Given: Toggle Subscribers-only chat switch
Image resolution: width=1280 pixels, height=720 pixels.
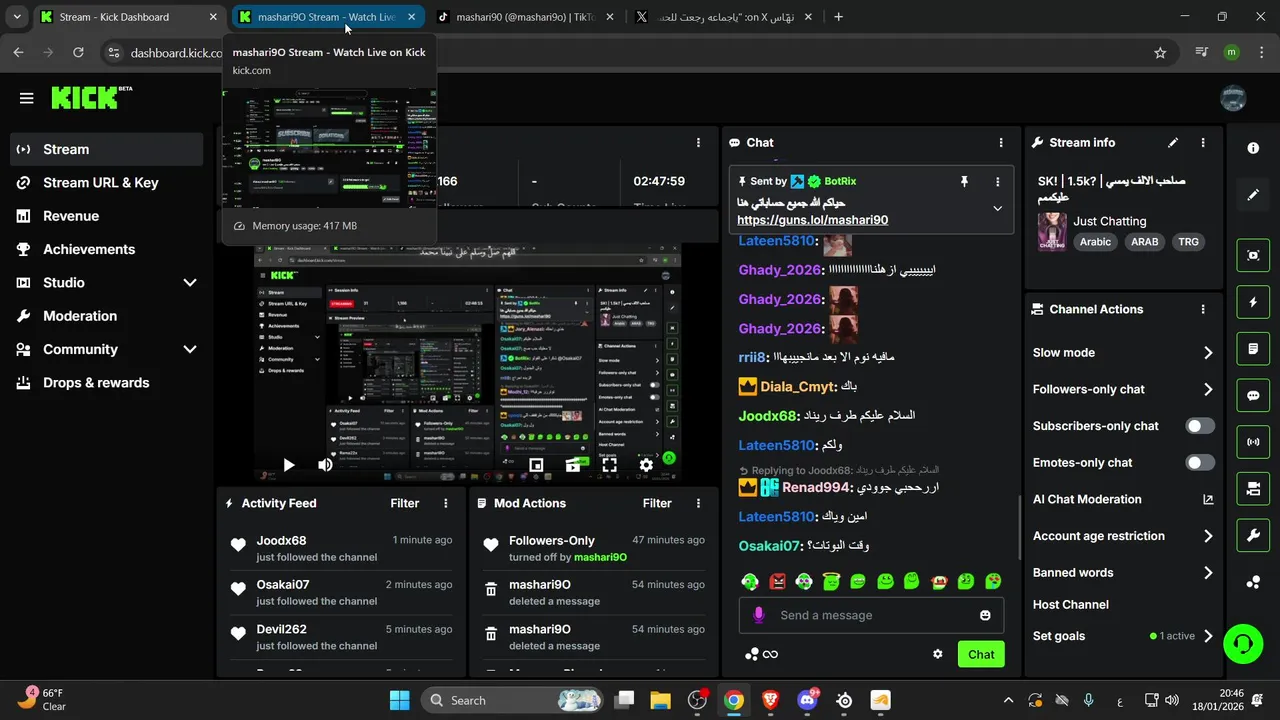Looking at the screenshot, I should [x=1200, y=426].
